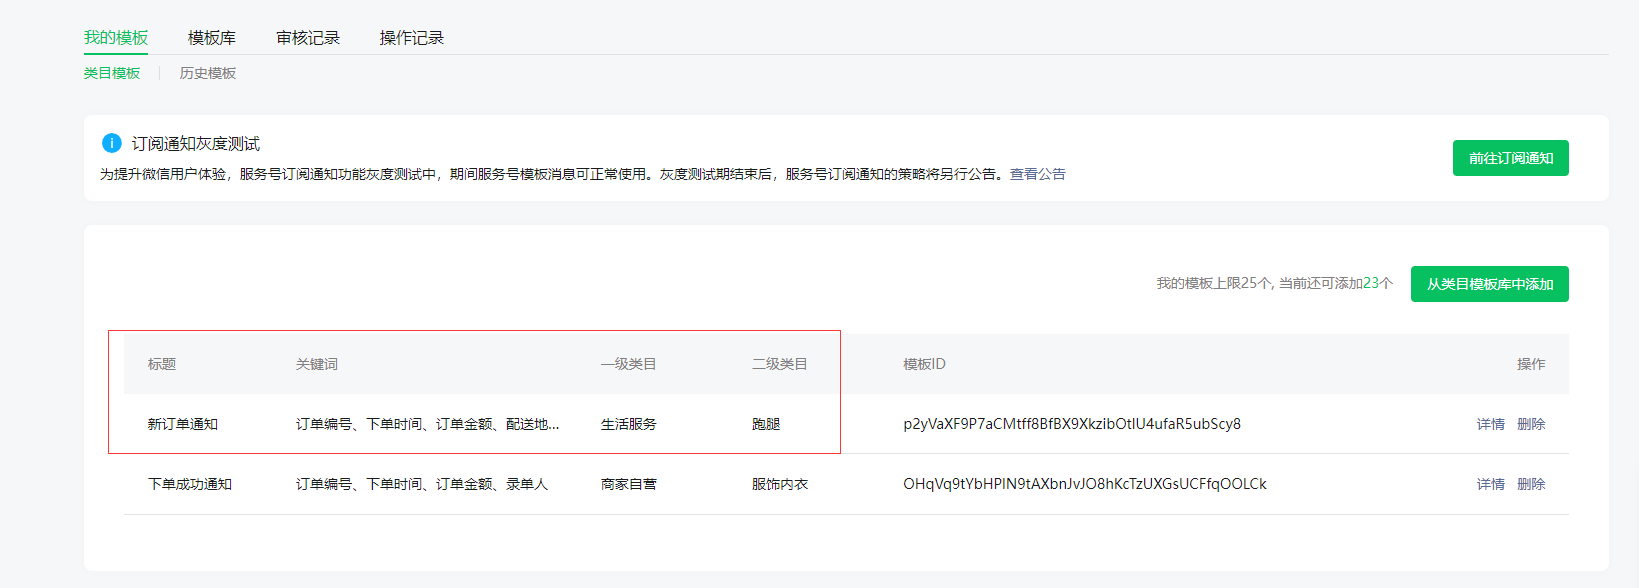Select the 操作记录 tab
Viewport: 1639px width, 588px height.
411,38
